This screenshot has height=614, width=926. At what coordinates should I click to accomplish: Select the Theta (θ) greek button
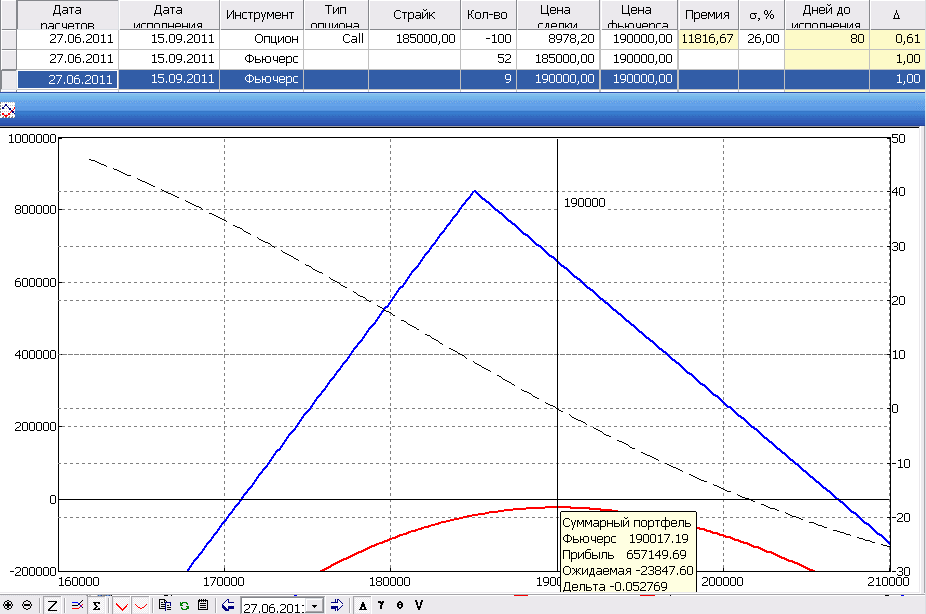point(400,605)
